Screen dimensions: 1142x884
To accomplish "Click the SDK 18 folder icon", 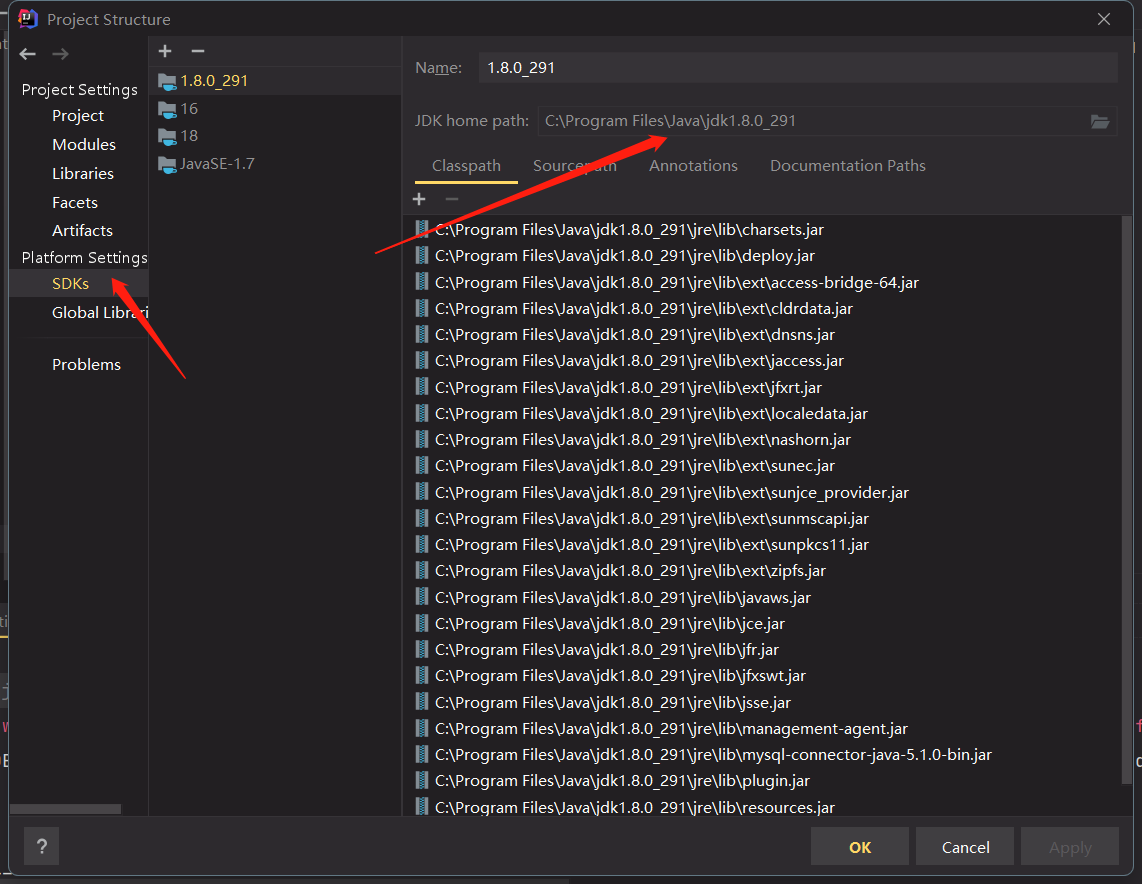I will [168, 136].
